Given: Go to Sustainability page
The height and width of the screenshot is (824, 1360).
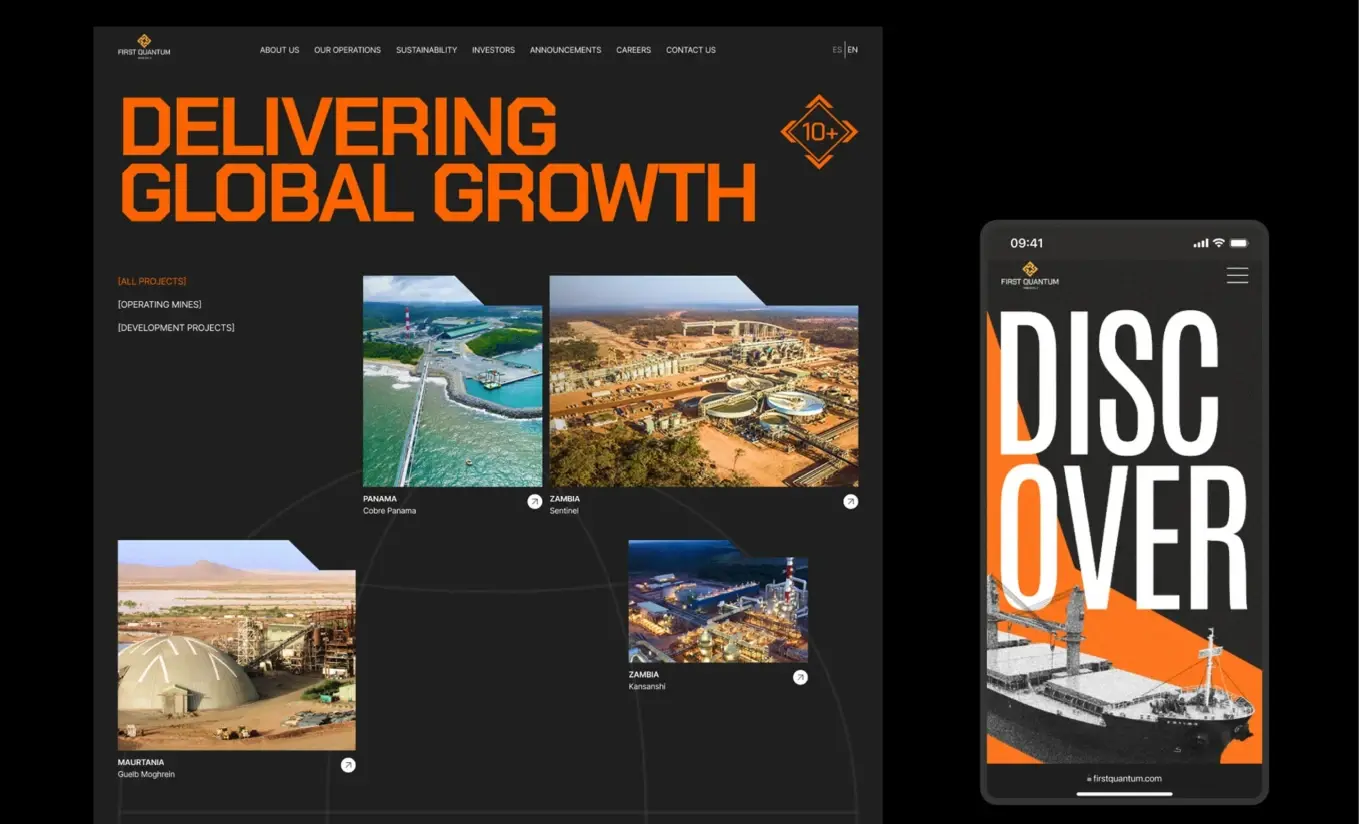Looking at the screenshot, I should click(426, 50).
